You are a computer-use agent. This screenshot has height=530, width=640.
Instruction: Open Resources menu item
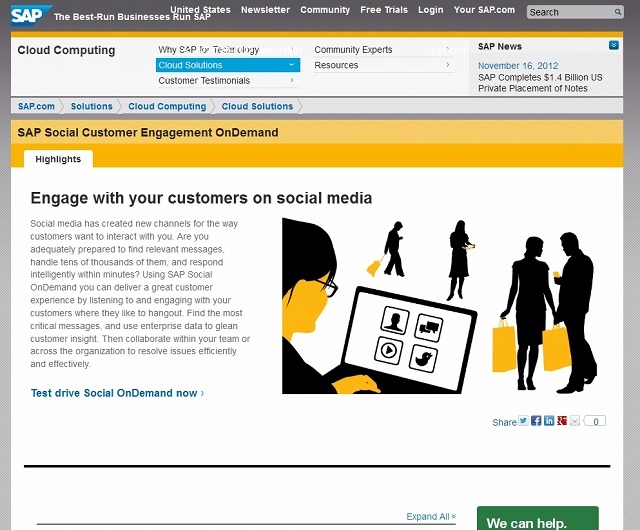(x=336, y=65)
